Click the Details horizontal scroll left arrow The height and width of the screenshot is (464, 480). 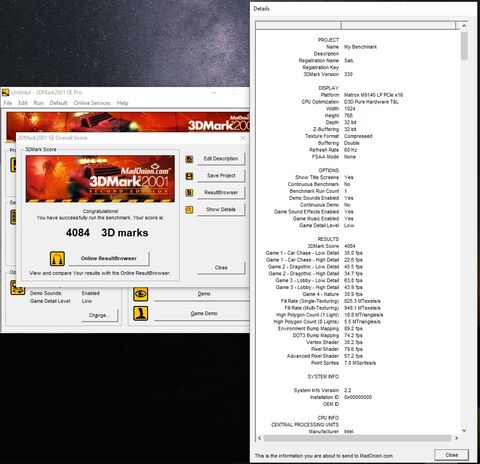pyautogui.click(x=260, y=438)
